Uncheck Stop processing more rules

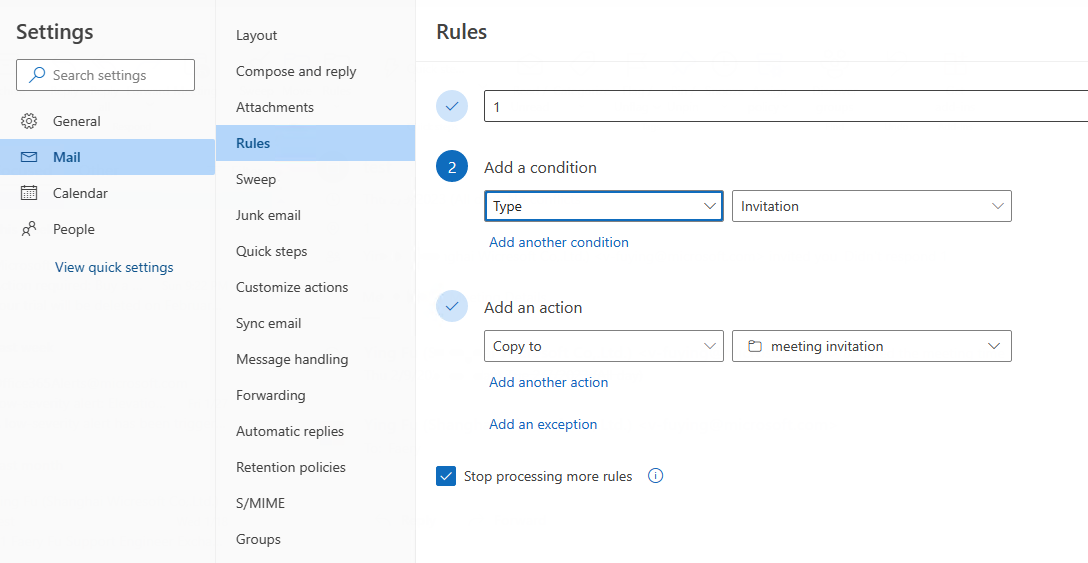446,476
